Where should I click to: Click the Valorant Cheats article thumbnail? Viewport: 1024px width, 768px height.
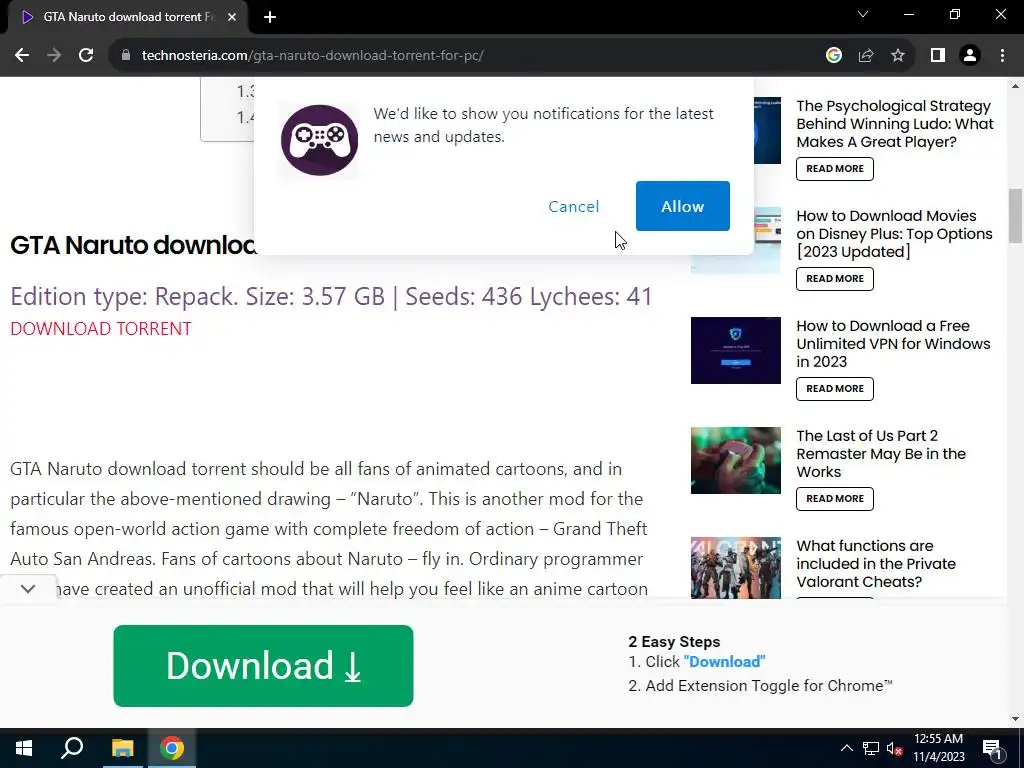click(x=735, y=568)
